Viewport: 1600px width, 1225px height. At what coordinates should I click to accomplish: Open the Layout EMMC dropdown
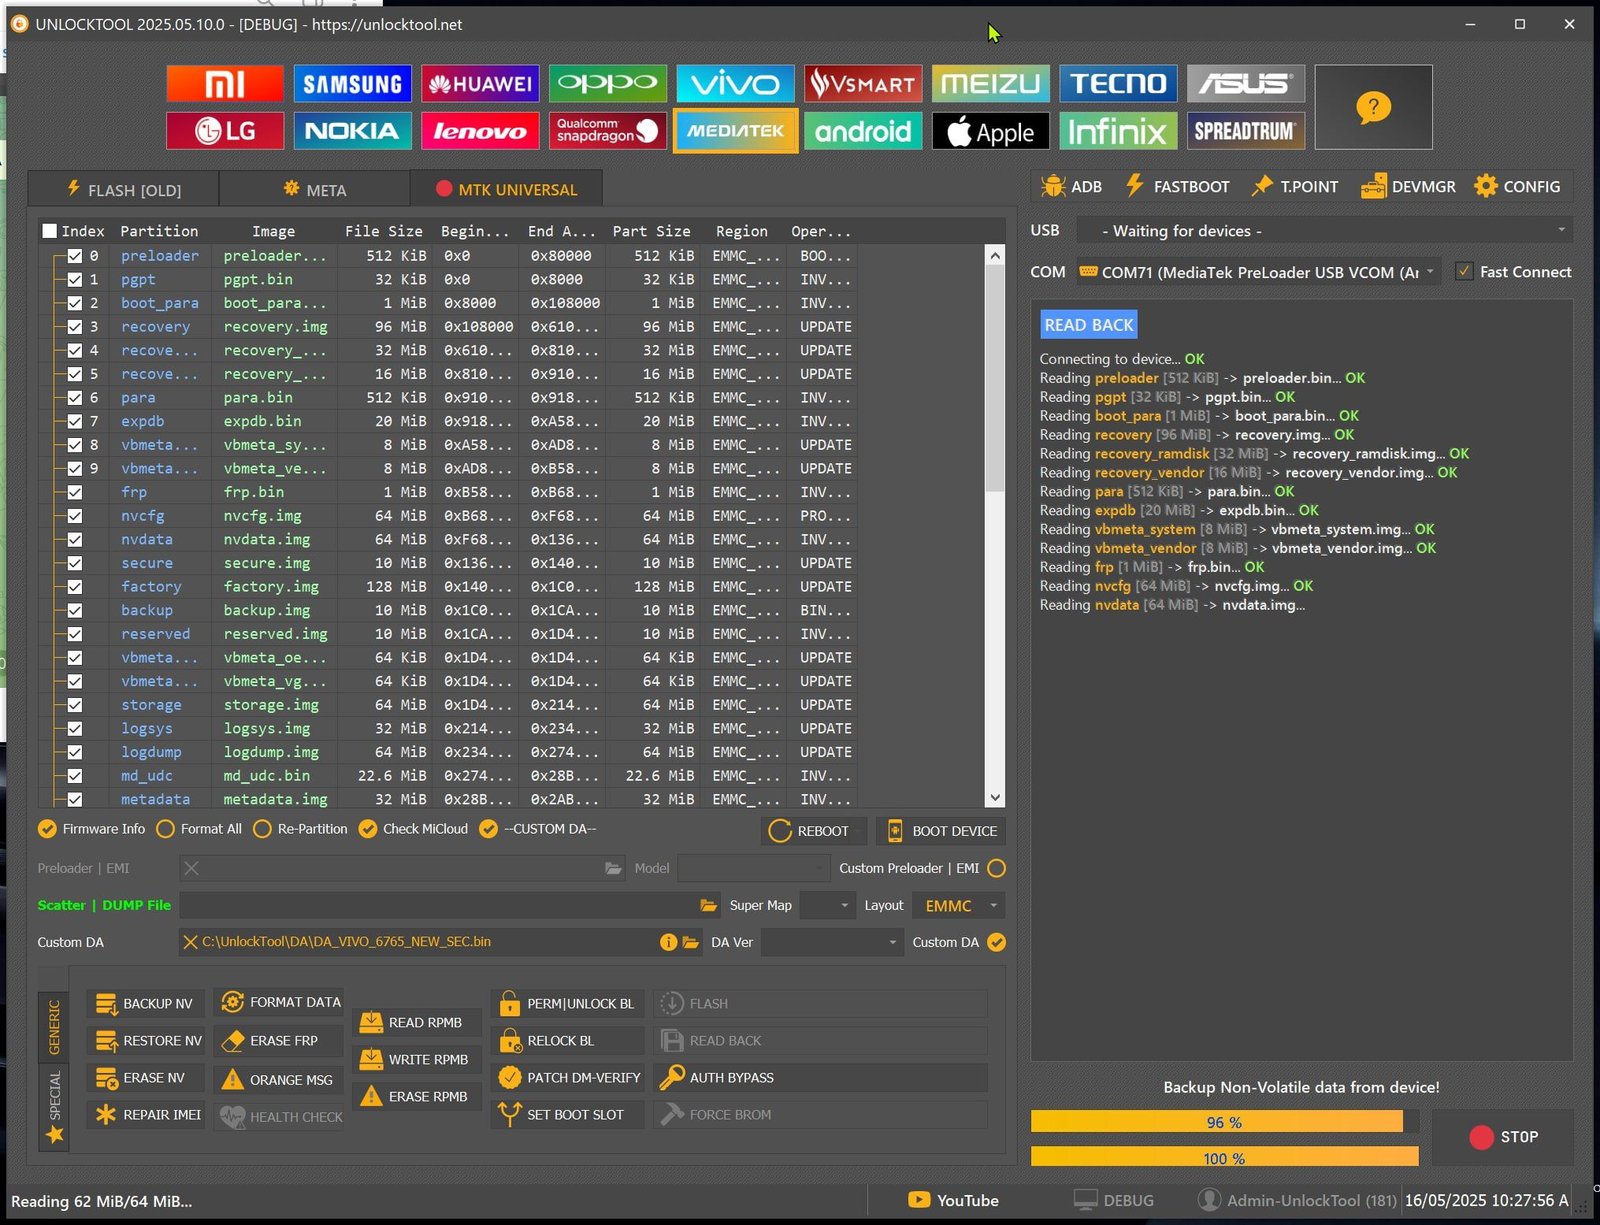point(958,906)
